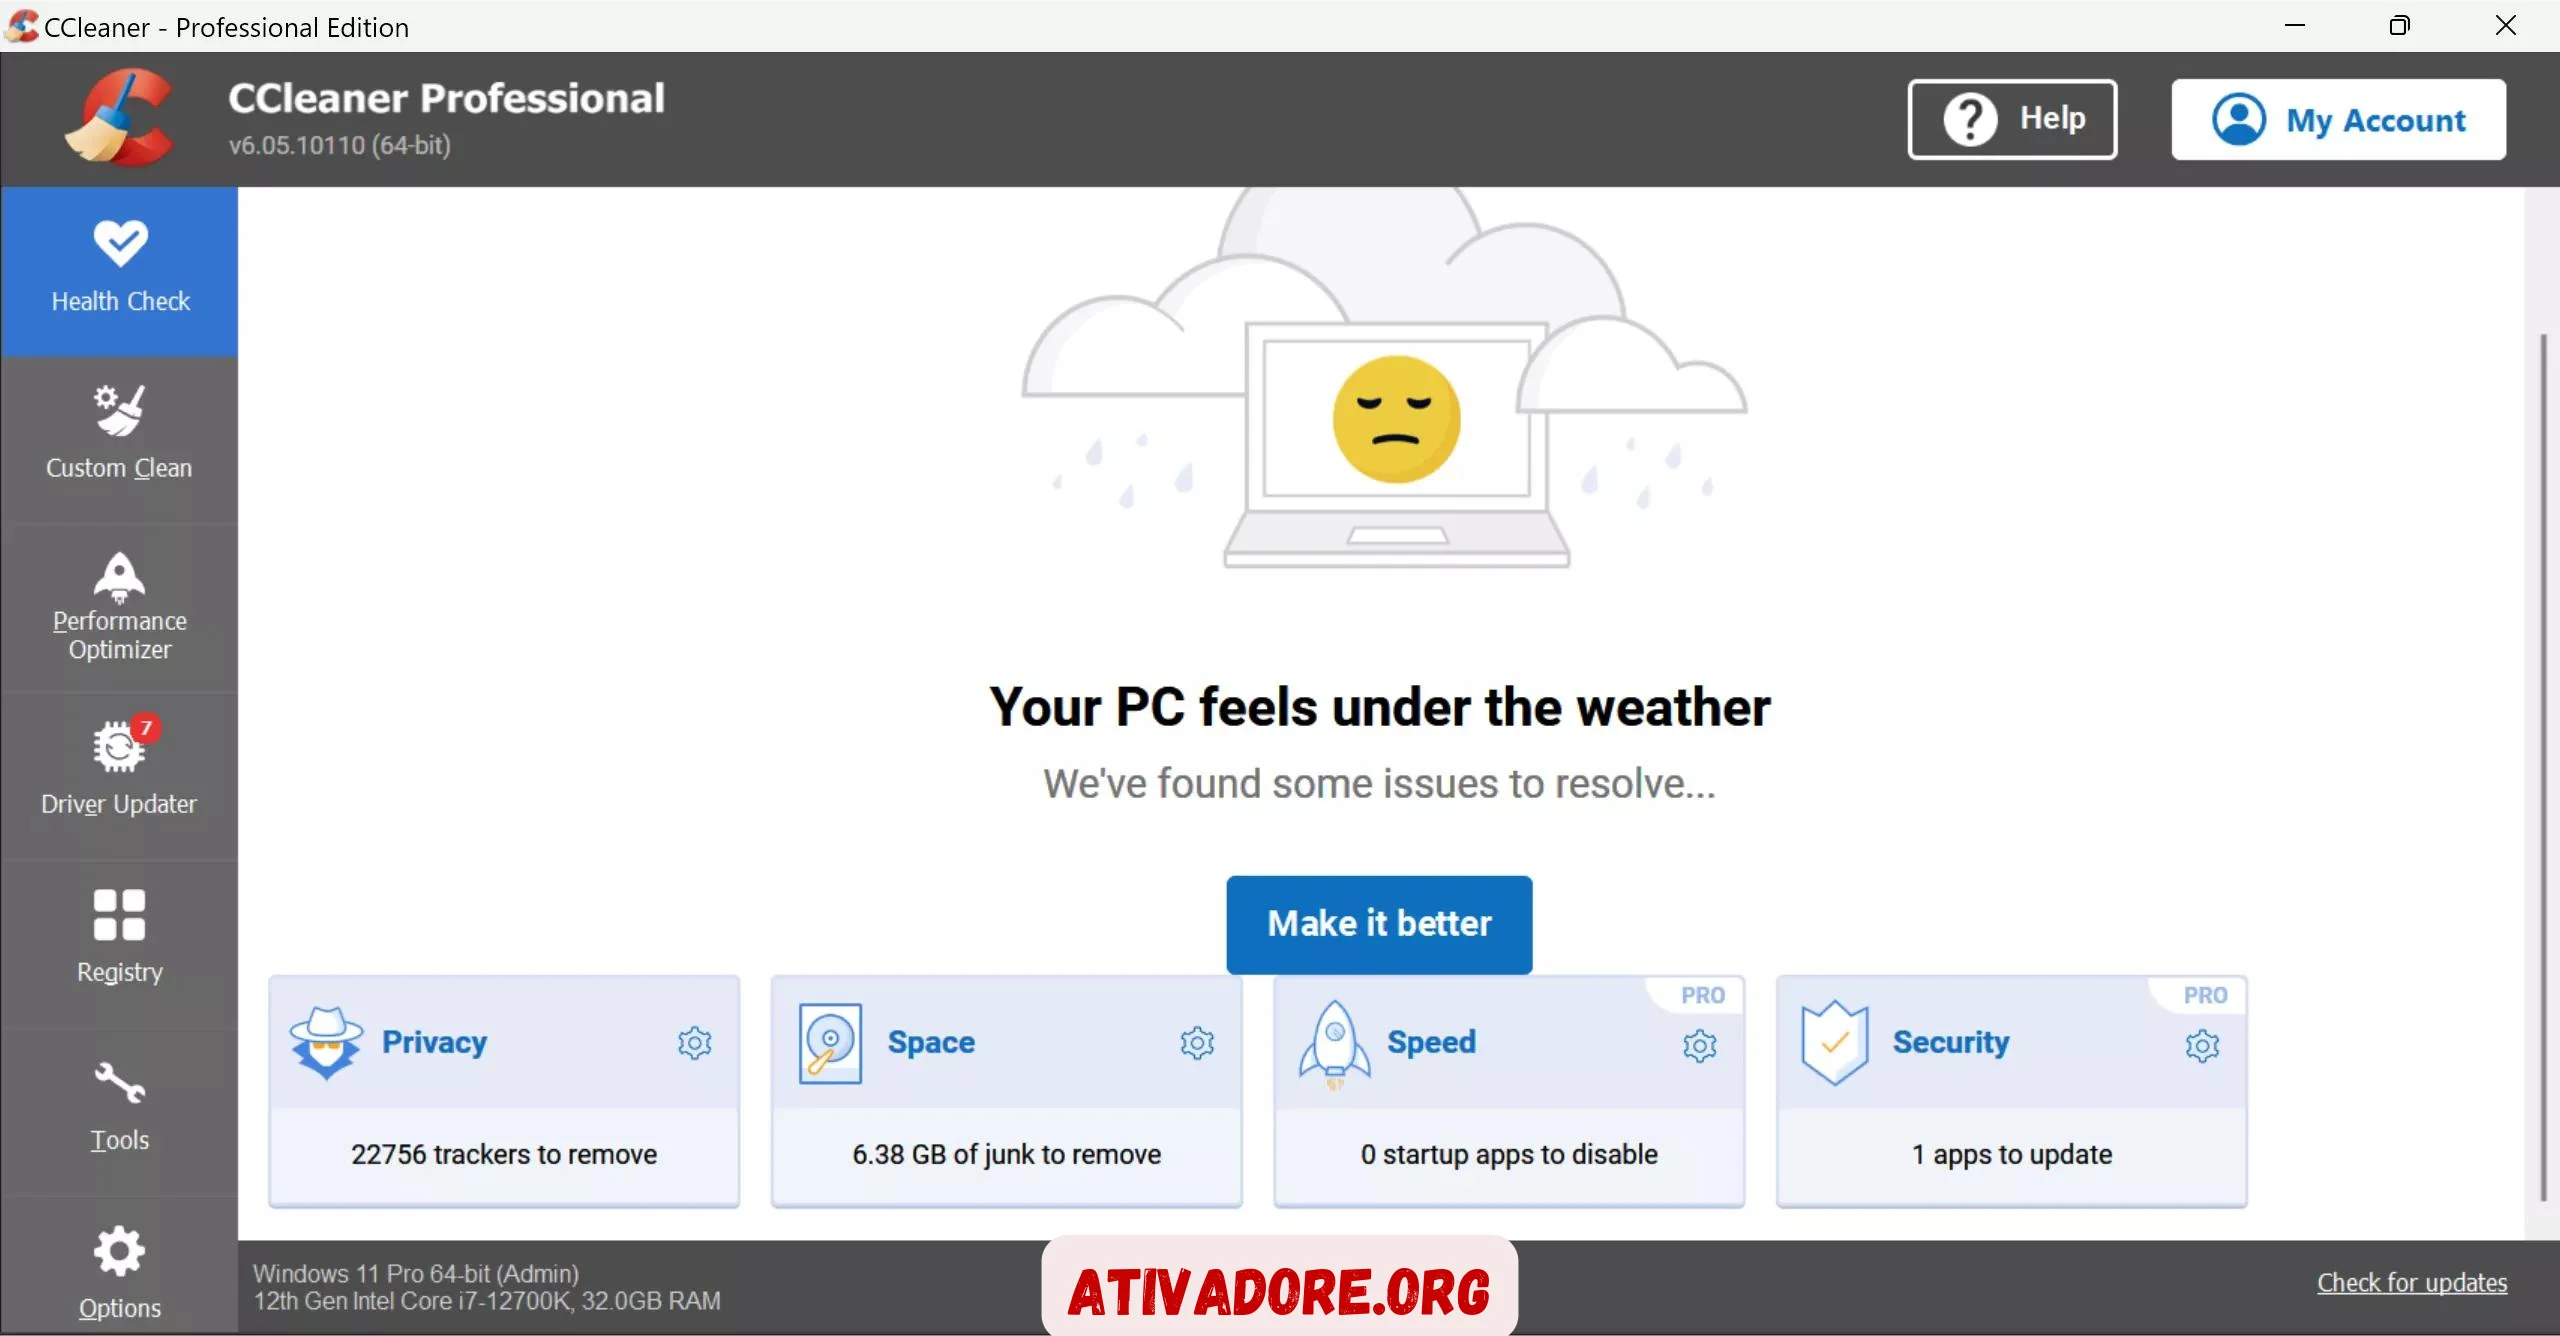Viewport: 2560px width, 1336px height.
Task: Select Driver Updater with 7 updates
Action: click(119, 767)
